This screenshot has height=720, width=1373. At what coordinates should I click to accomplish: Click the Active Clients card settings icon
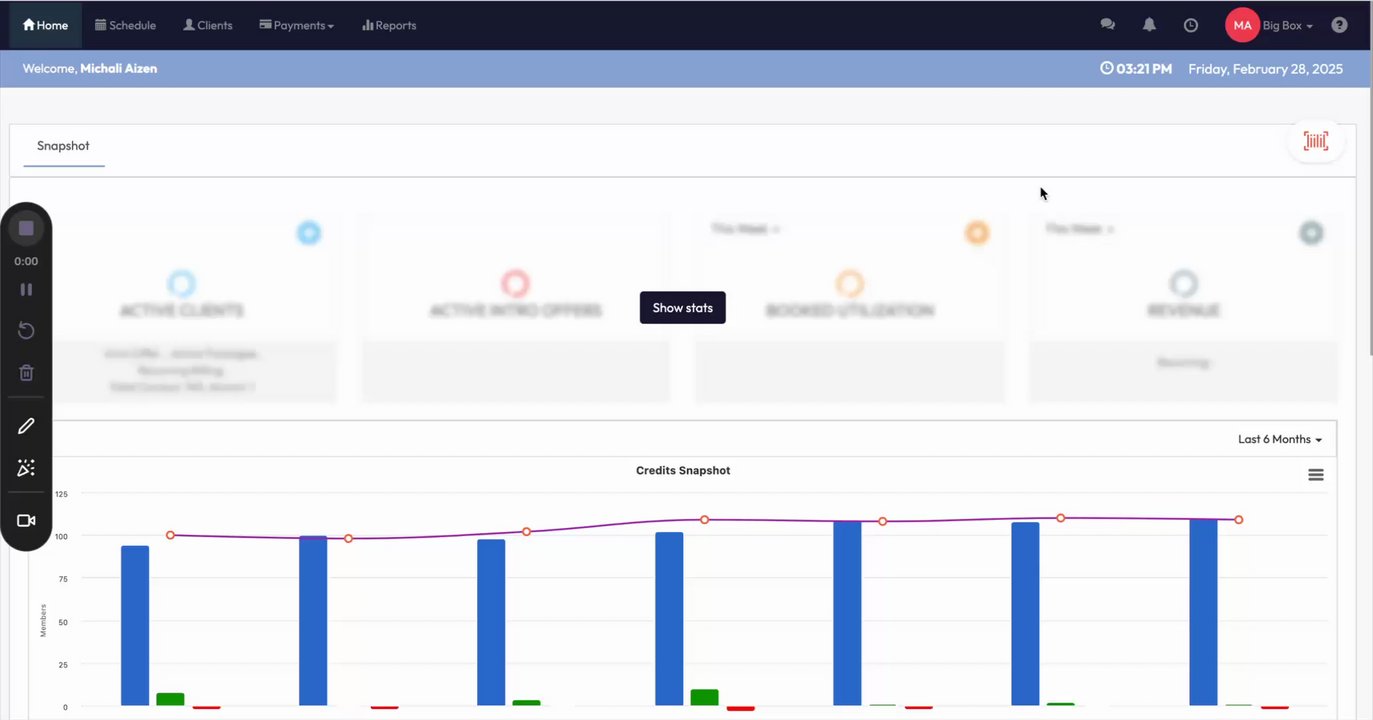click(x=309, y=233)
